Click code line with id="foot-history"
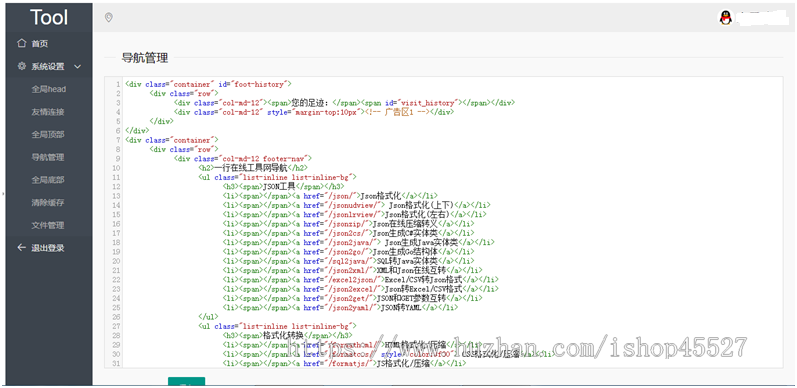797x388 pixels. [208, 84]
